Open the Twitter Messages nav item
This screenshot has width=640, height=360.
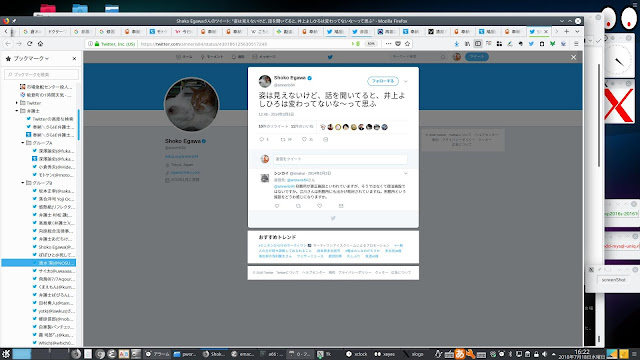click(x=264, y=57)
